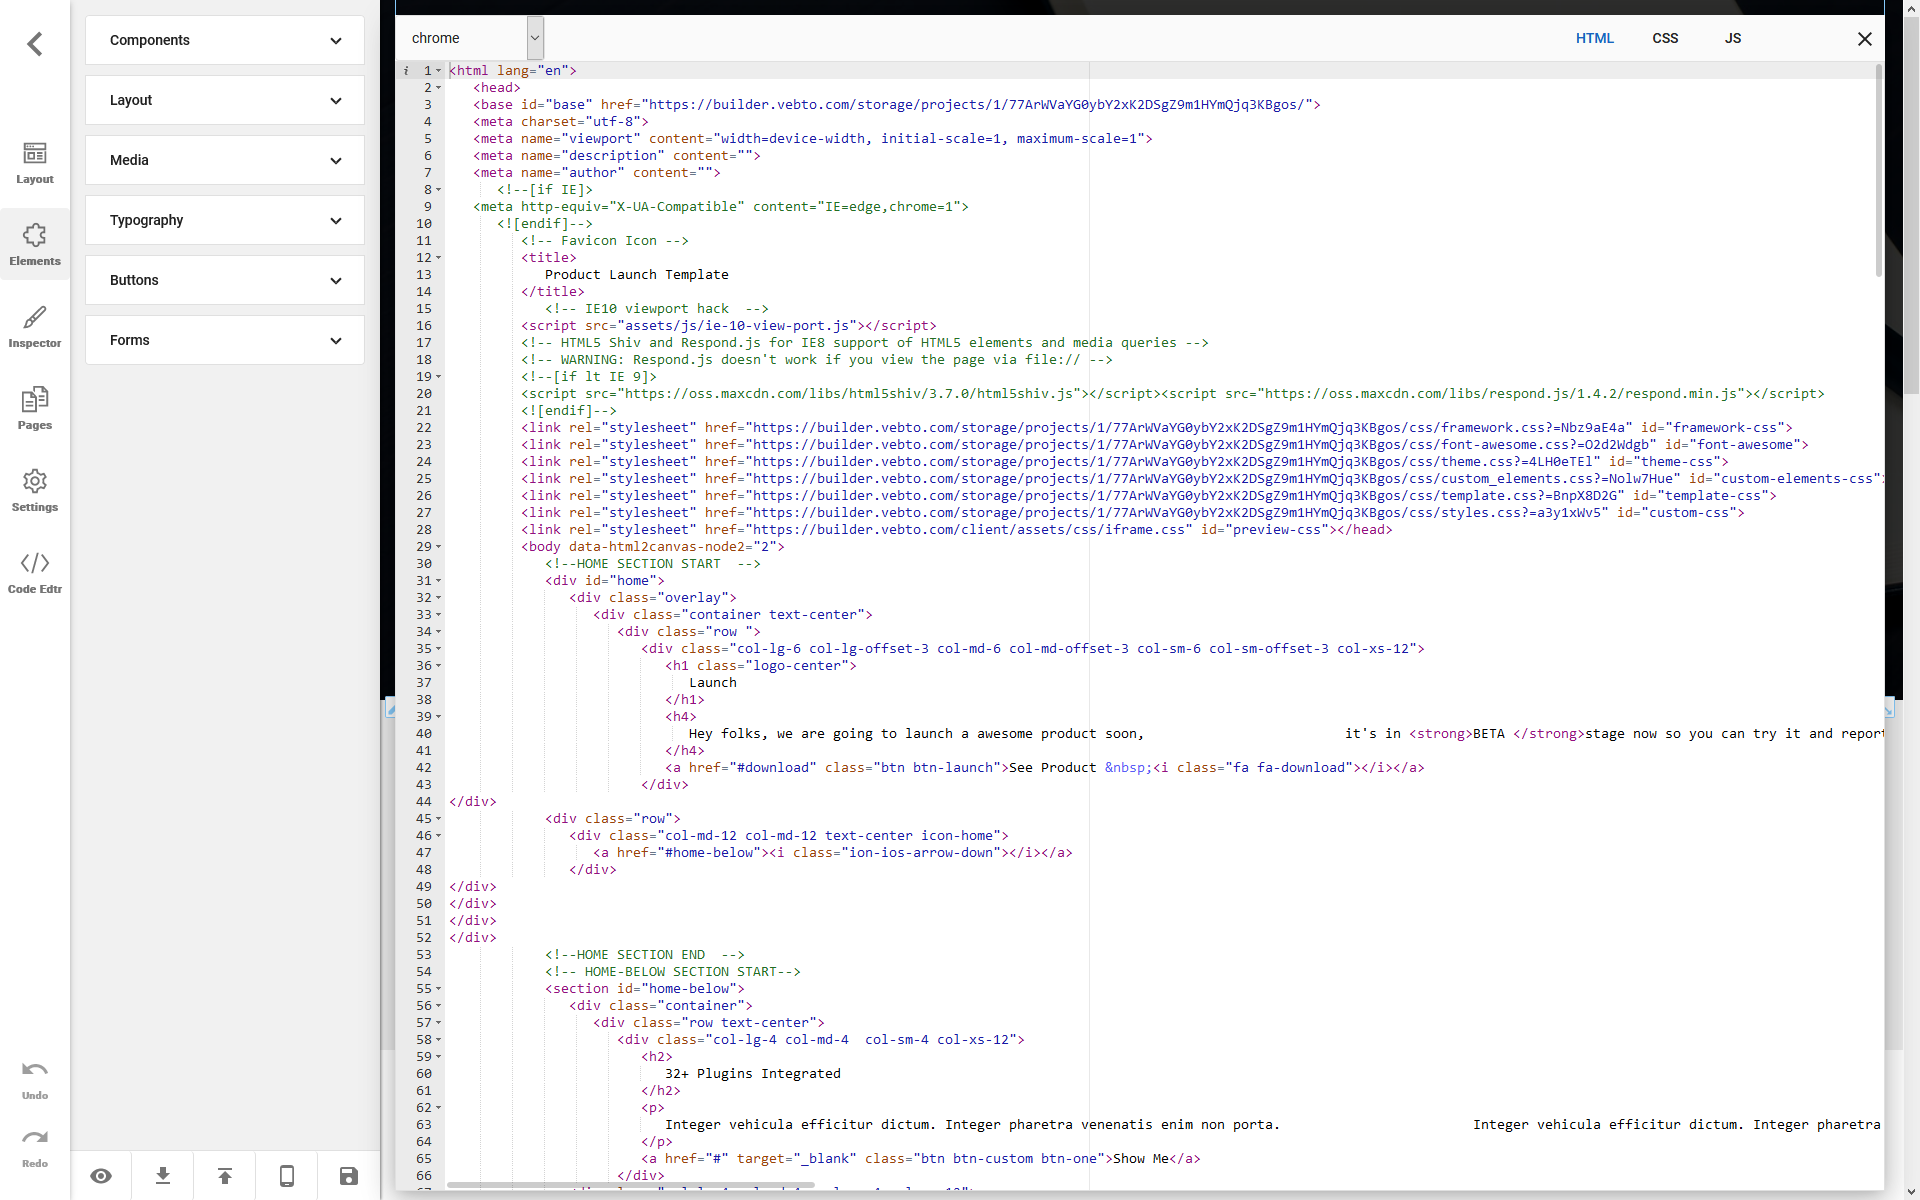
Task: Open the Pages panel
Action: (x=35, y=408)
